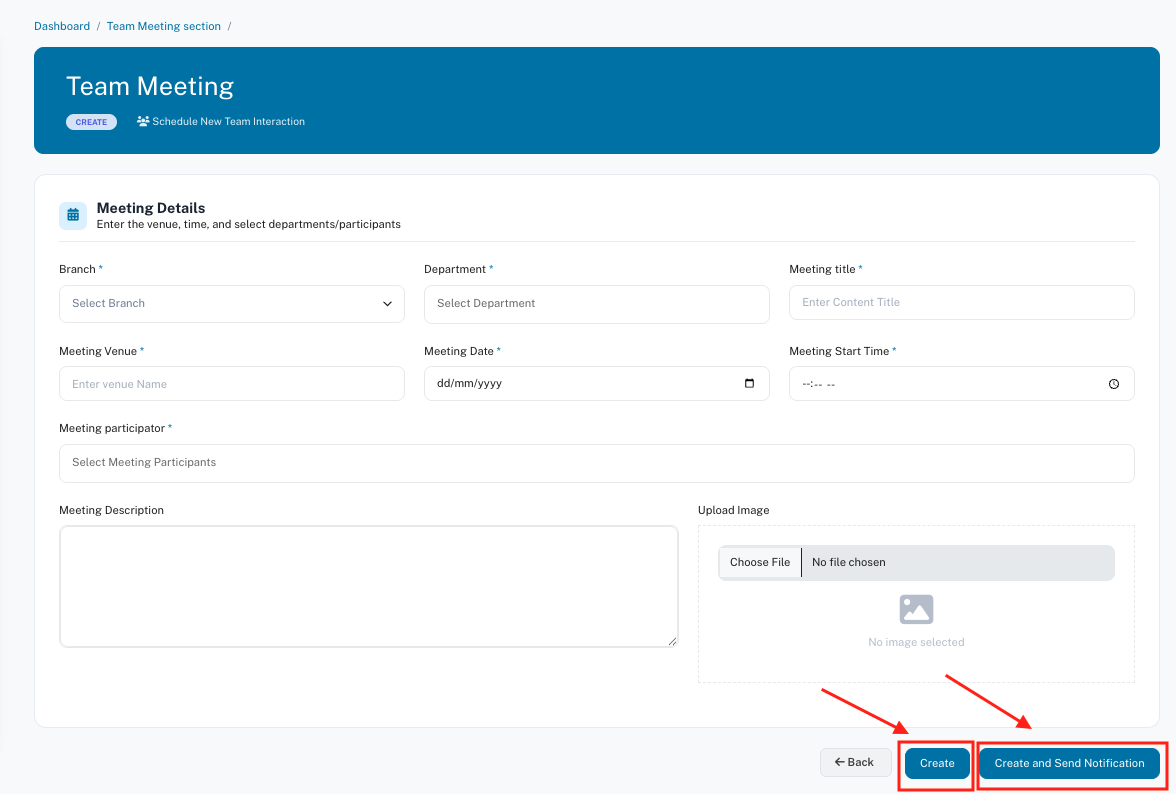Viewport: 1176px width, 794px height.
Task: Click Choose File to upload image
Action: pyautogui.click(x=760, y=562)
